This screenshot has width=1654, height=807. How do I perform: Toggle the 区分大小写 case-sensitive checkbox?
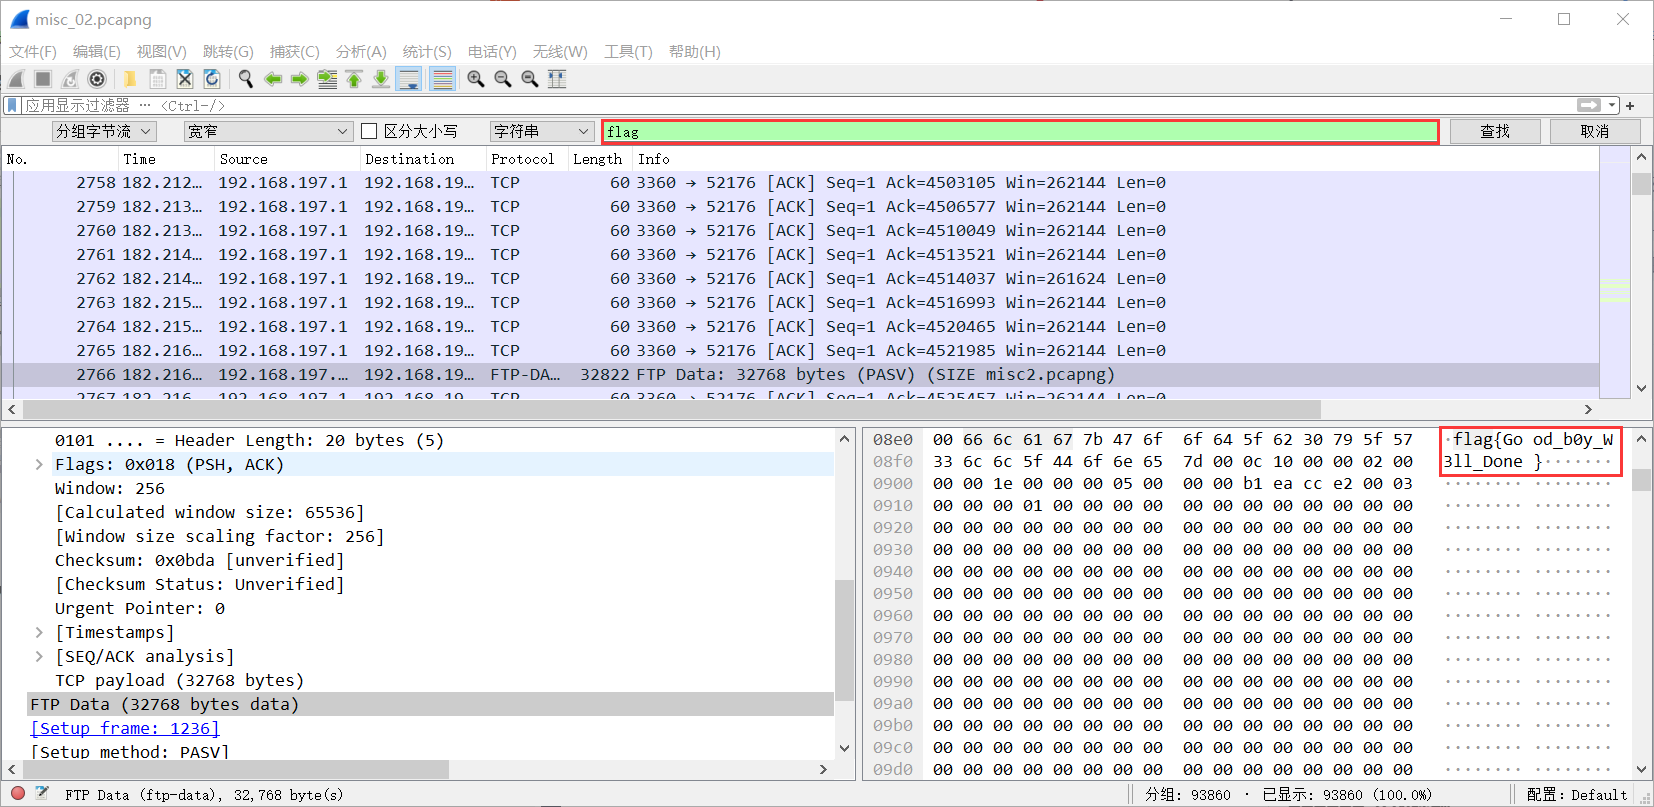pyautogui.click(x=369, y=131)
